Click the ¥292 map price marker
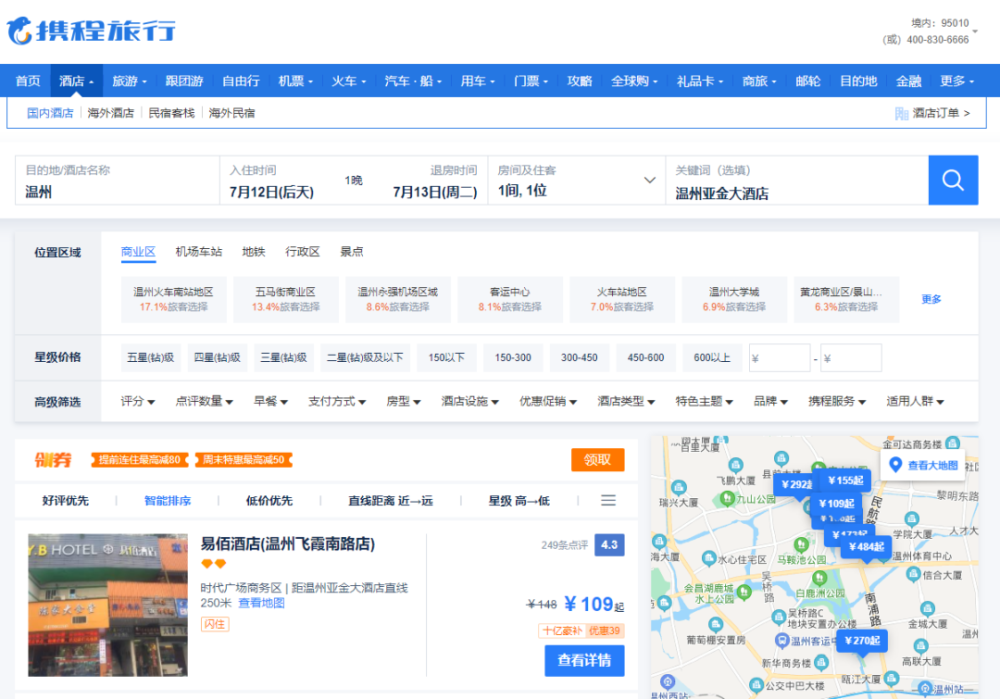Image resolution: width=1000 pixels, height=699 pixels. click(795, 484)
